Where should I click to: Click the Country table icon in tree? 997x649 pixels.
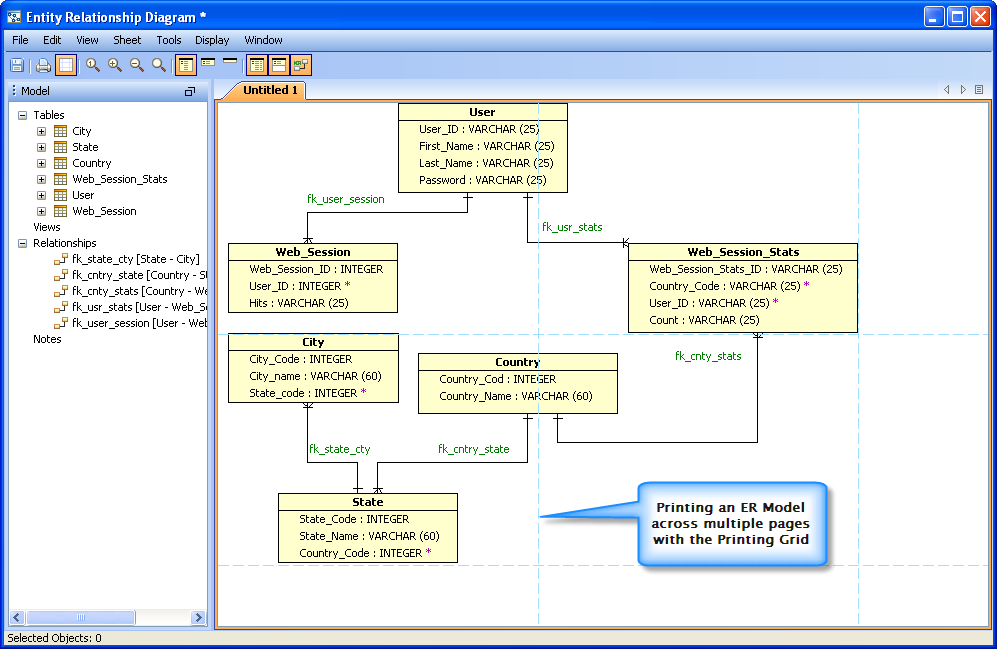60,163
